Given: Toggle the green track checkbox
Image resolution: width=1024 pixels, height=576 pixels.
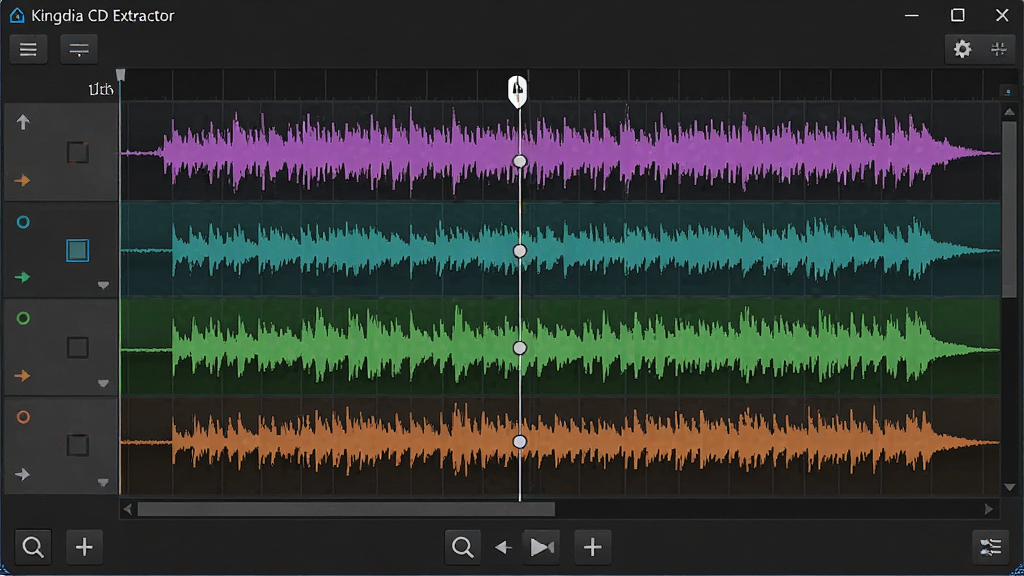Looking at the screenshot, I should [78, 347].
